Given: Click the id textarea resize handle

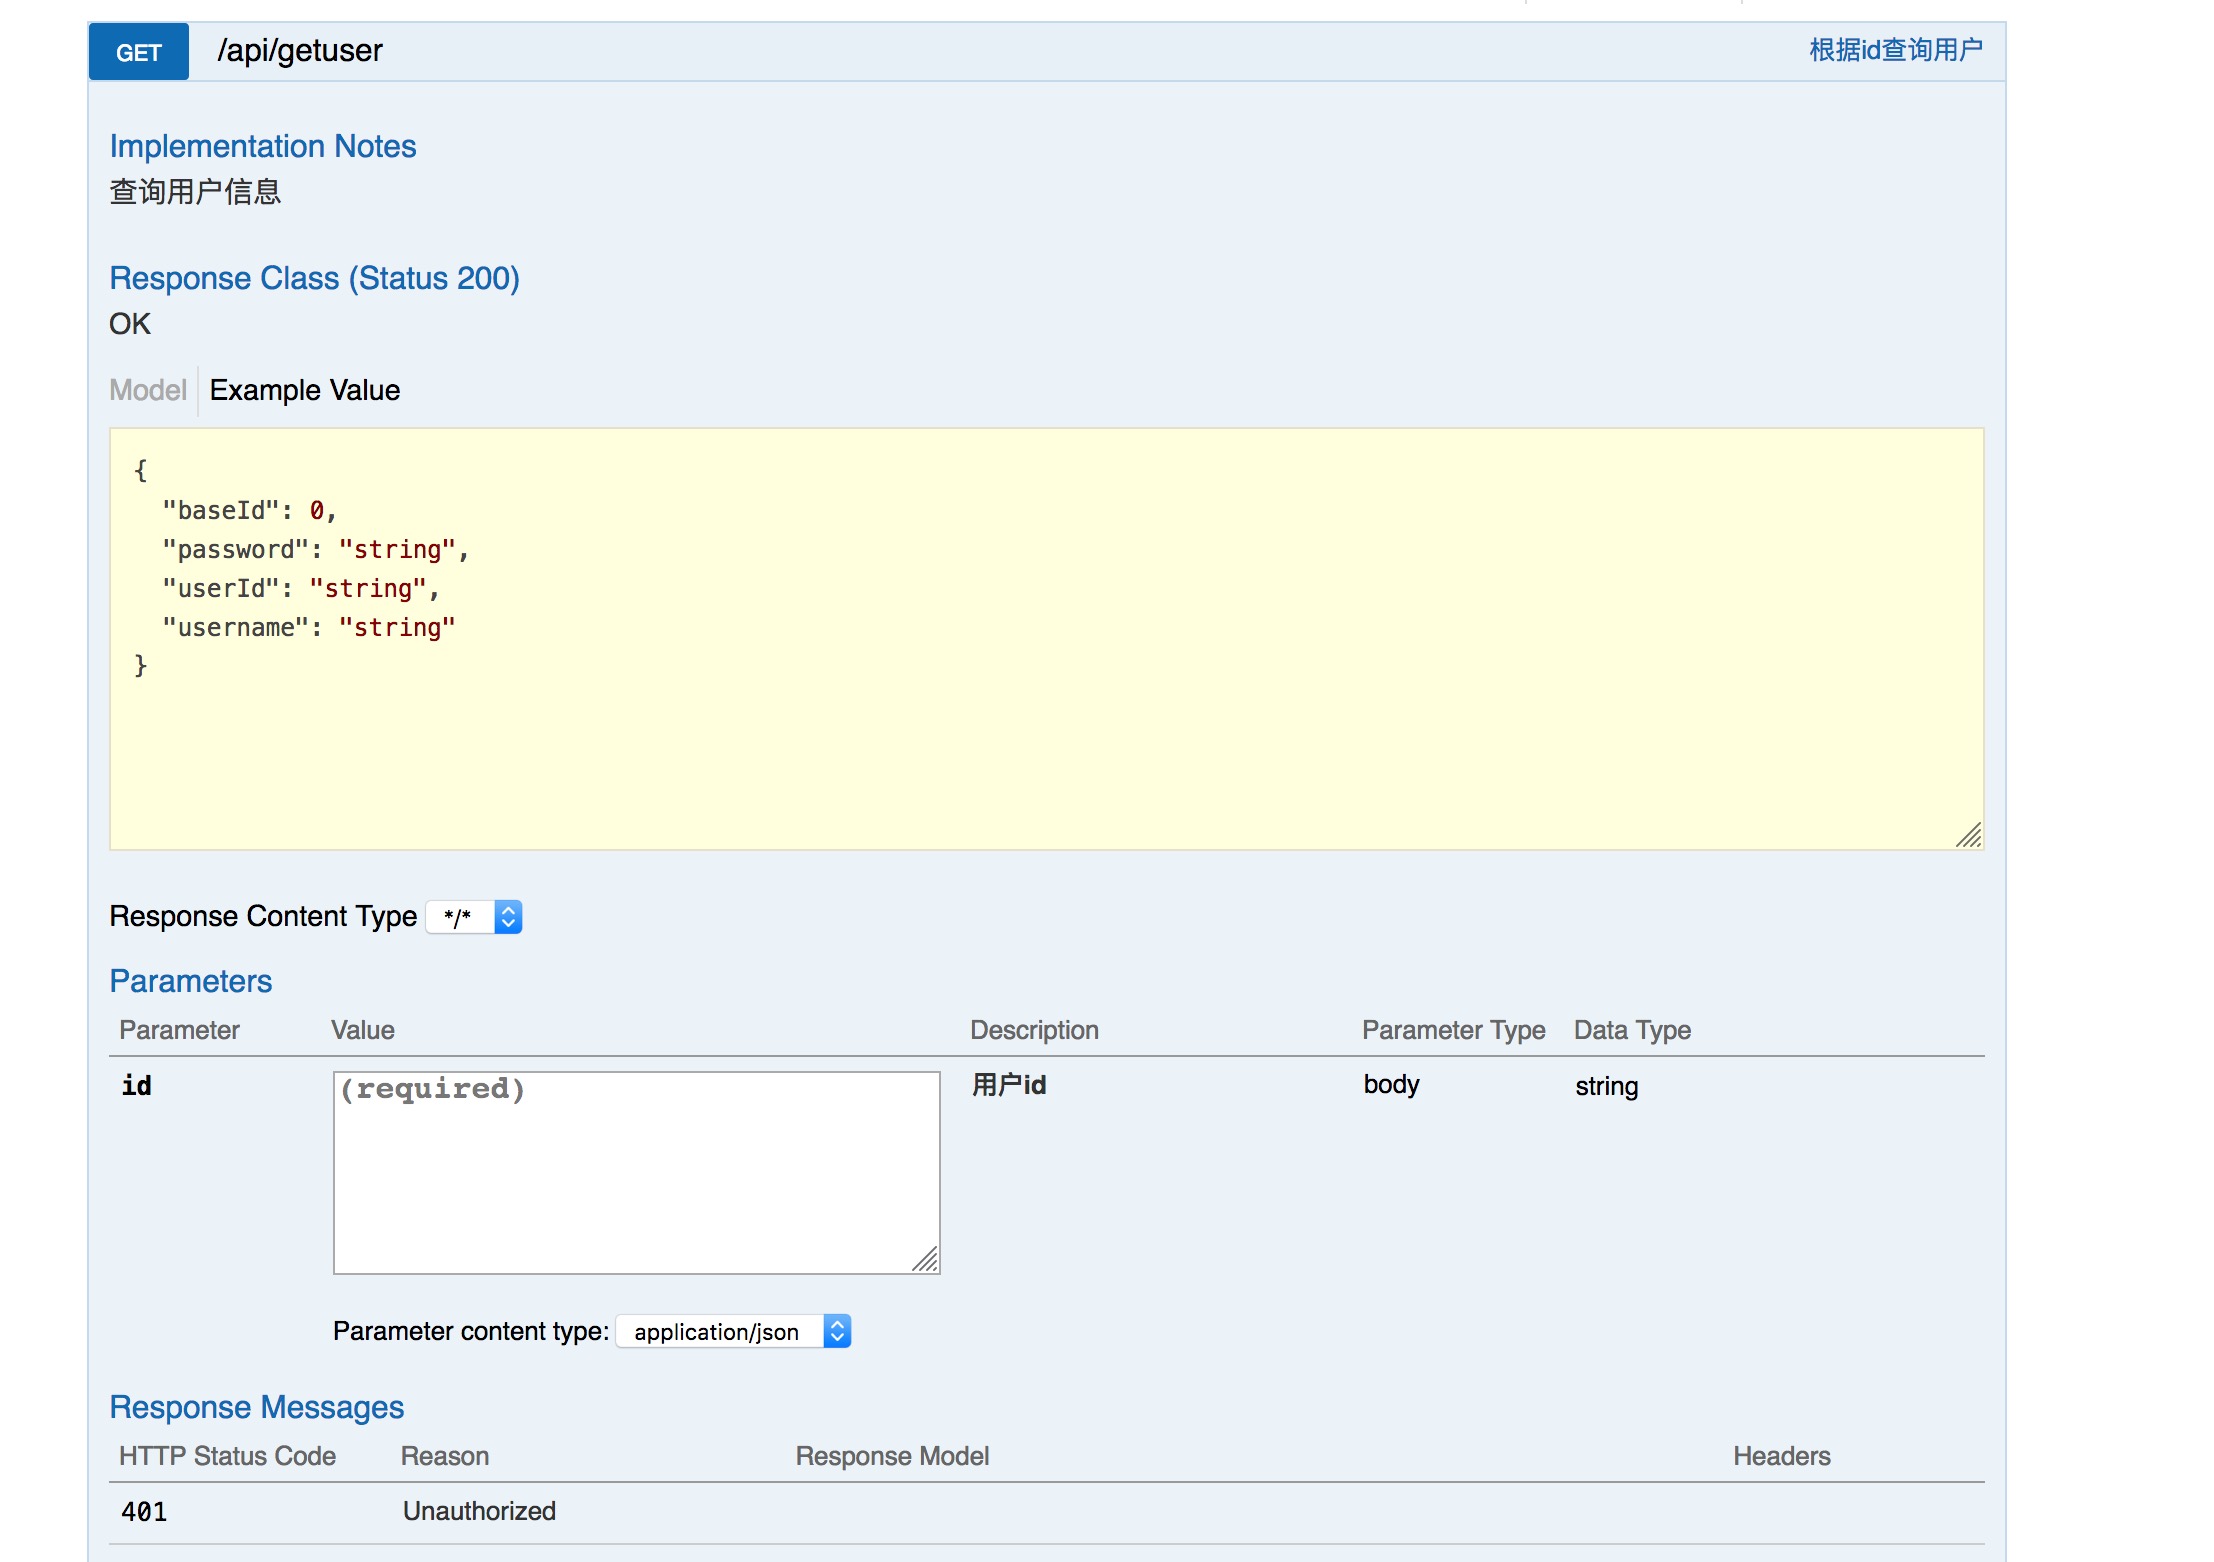Looking at the screenshot, I should pyautogui.click(x=926, y=1260).
